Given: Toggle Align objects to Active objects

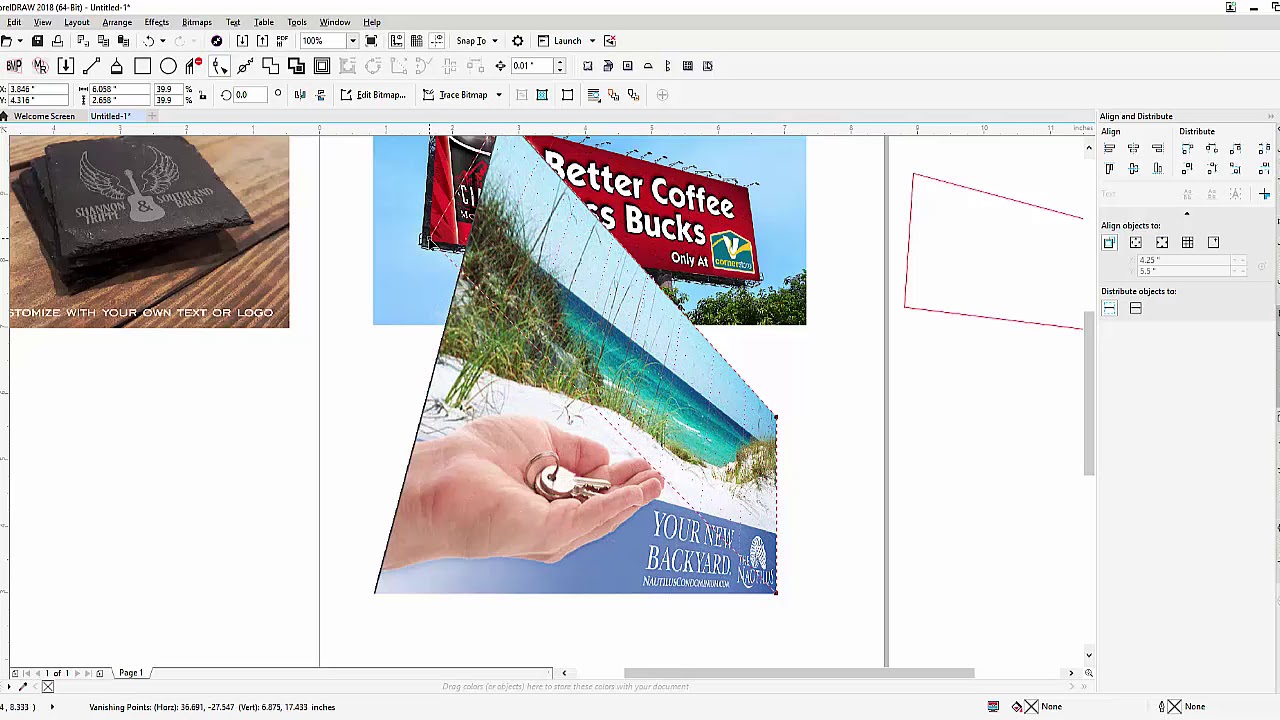Looking at the screenshot, I should coord(1109,243).
